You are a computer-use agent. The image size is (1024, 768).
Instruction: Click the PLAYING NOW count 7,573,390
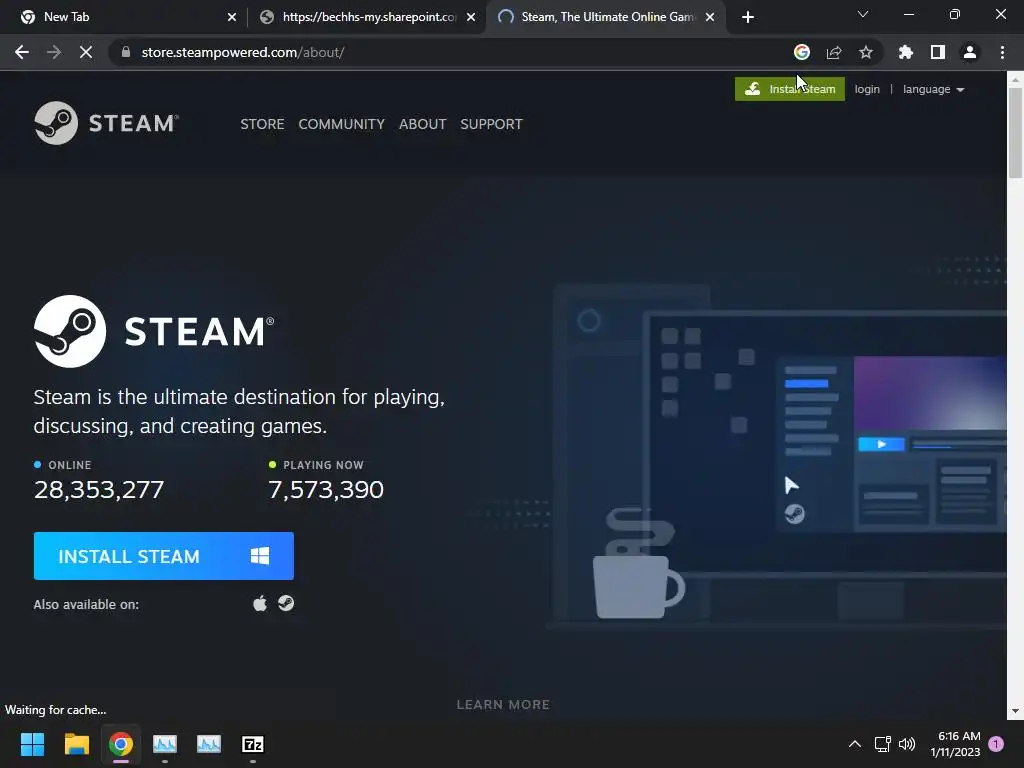[326, 490]
